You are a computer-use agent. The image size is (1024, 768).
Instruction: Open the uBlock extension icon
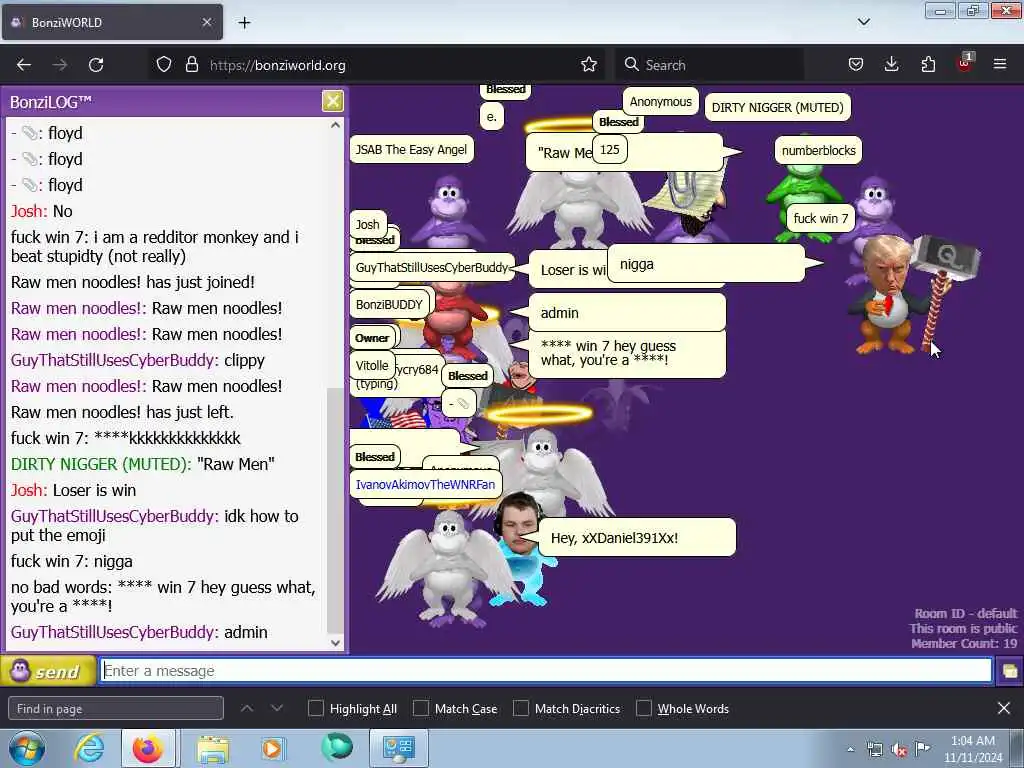coord(965,63)
